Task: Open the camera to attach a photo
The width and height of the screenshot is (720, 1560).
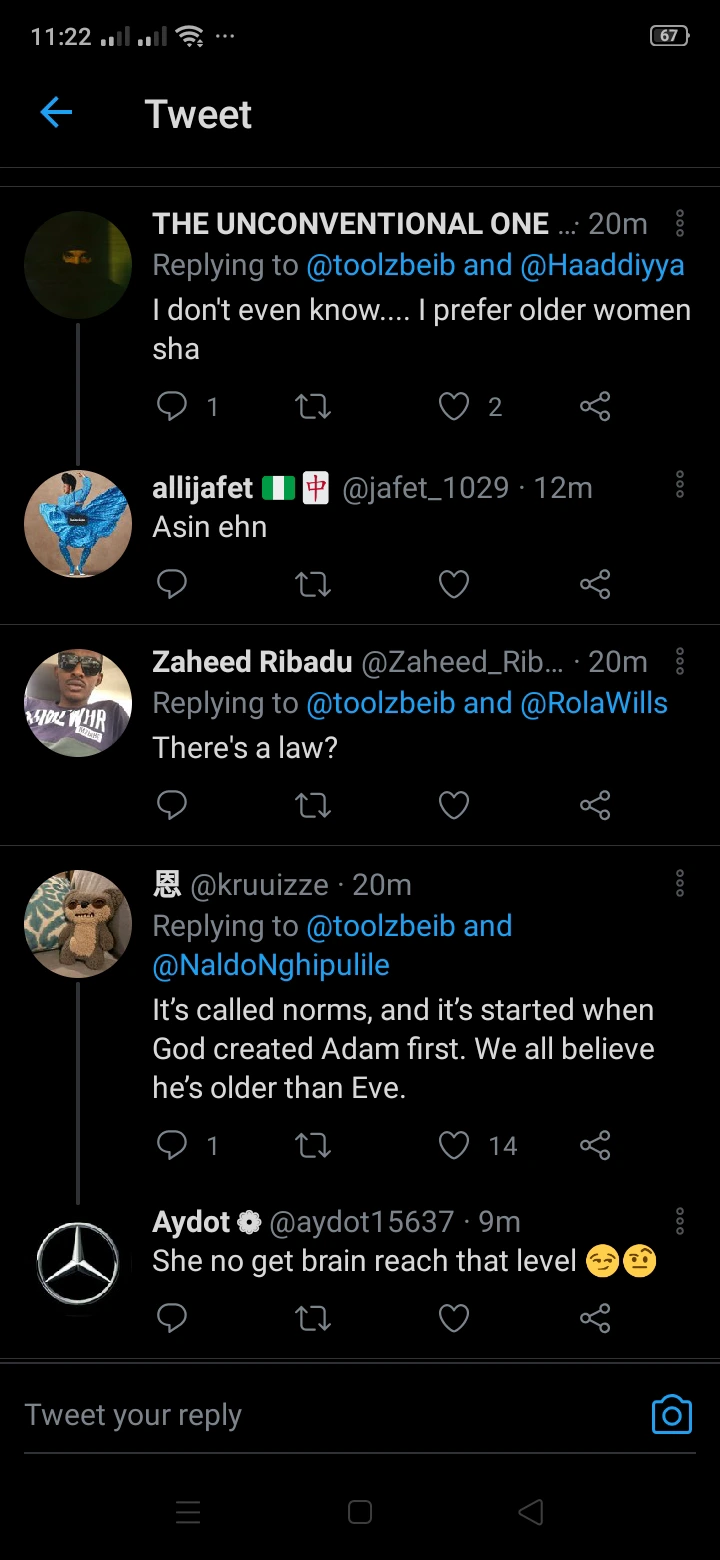Action: point(671,1415)
